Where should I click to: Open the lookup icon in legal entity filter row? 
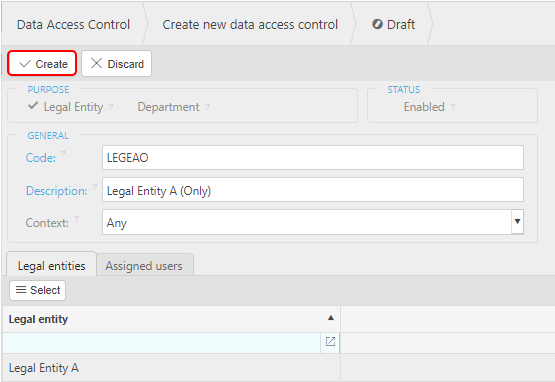click(x=330, y=342)
